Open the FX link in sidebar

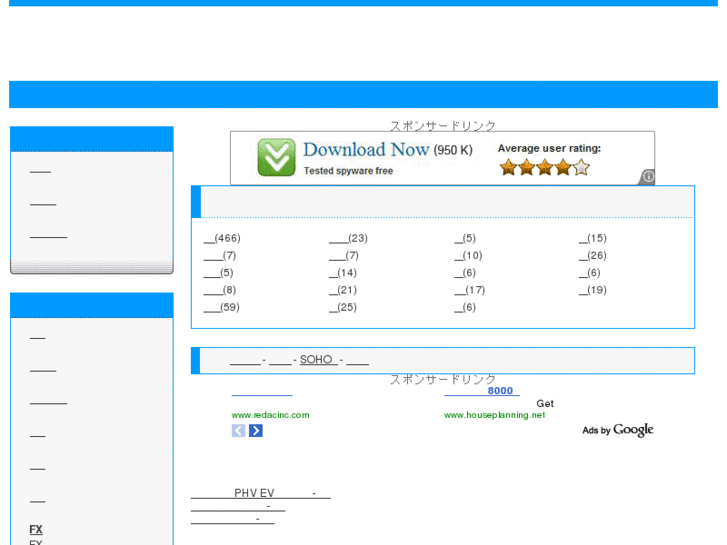[x=36, y=529]
